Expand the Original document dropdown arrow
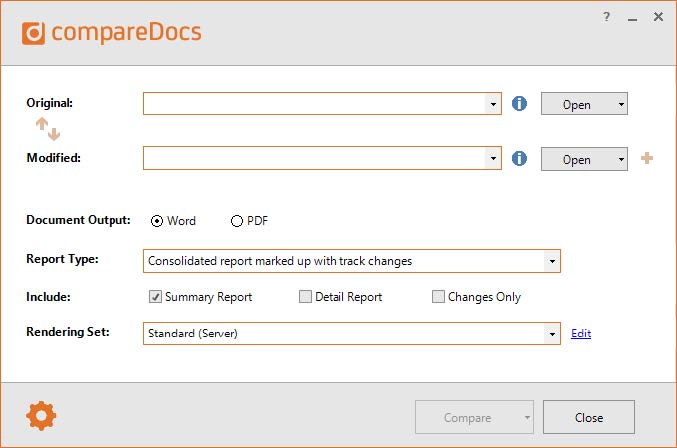Image resolution: width=677 pixels, height=448 pixels. pyautogui.click(x=493, y=104)
